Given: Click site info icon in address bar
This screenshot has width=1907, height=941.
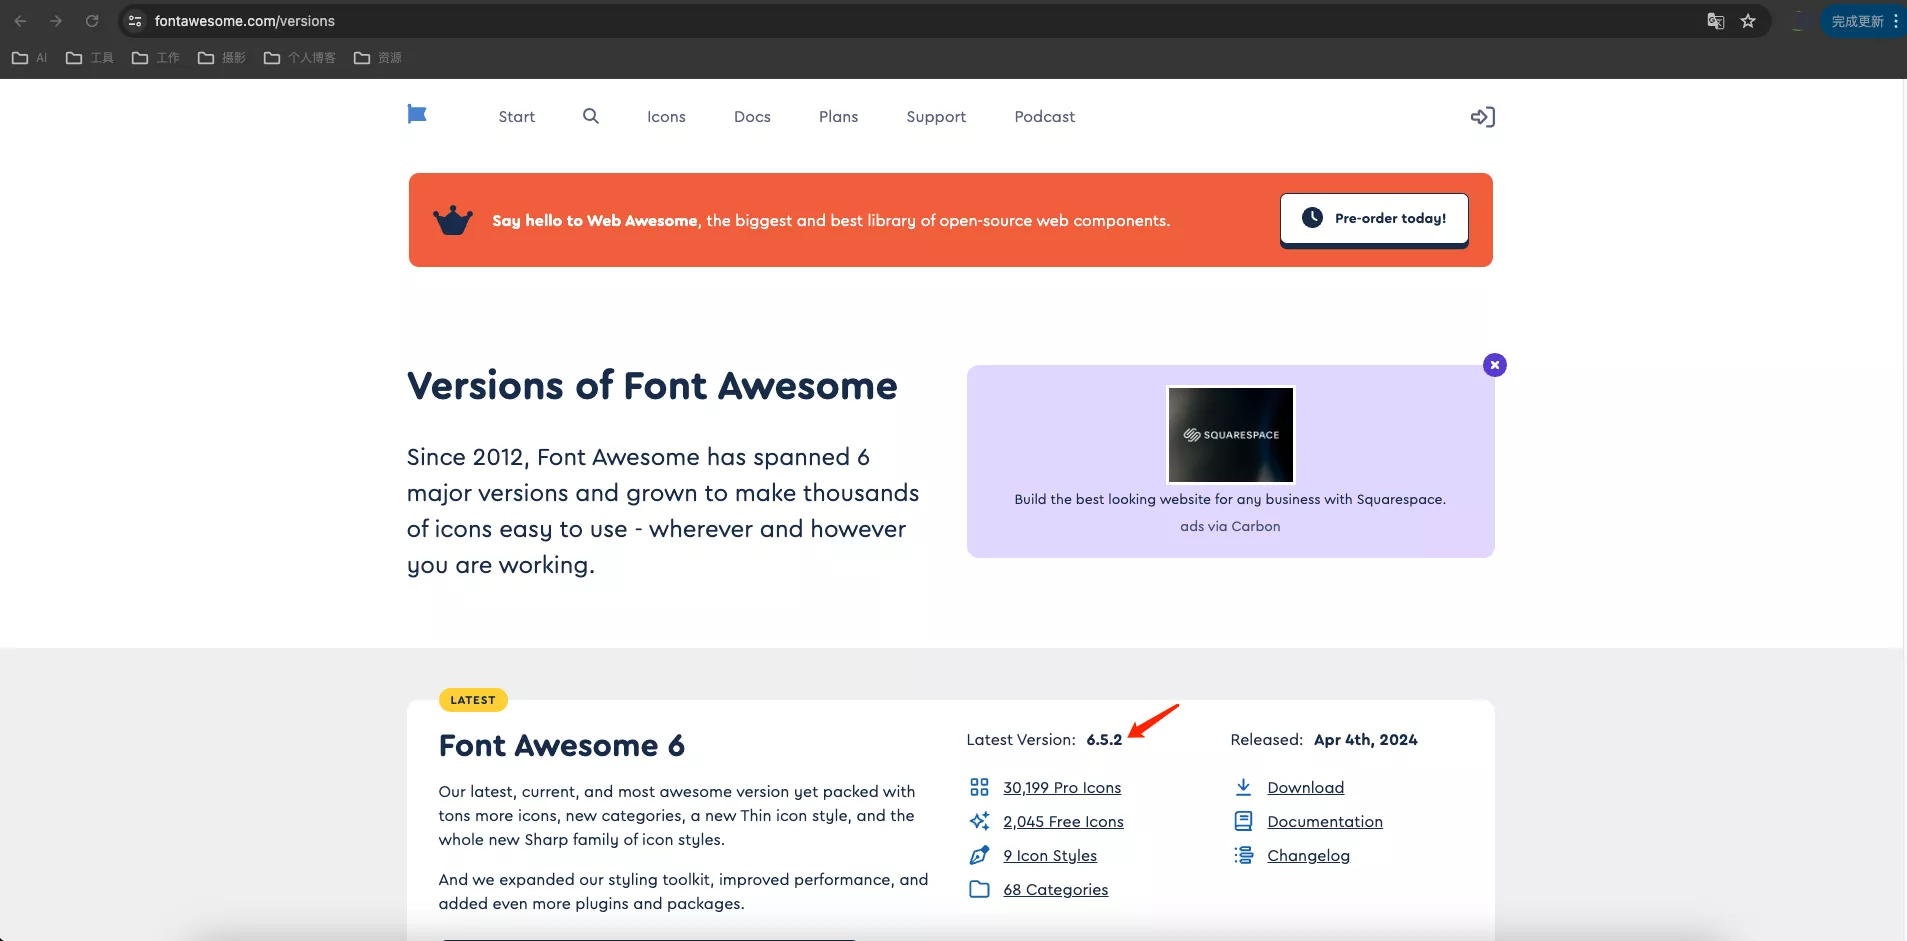Looking at the screenshot, I should click(x=135, y=21).
